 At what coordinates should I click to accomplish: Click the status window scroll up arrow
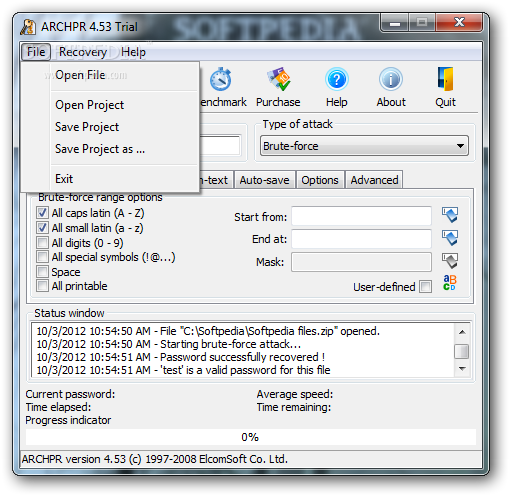pos(462,332)
